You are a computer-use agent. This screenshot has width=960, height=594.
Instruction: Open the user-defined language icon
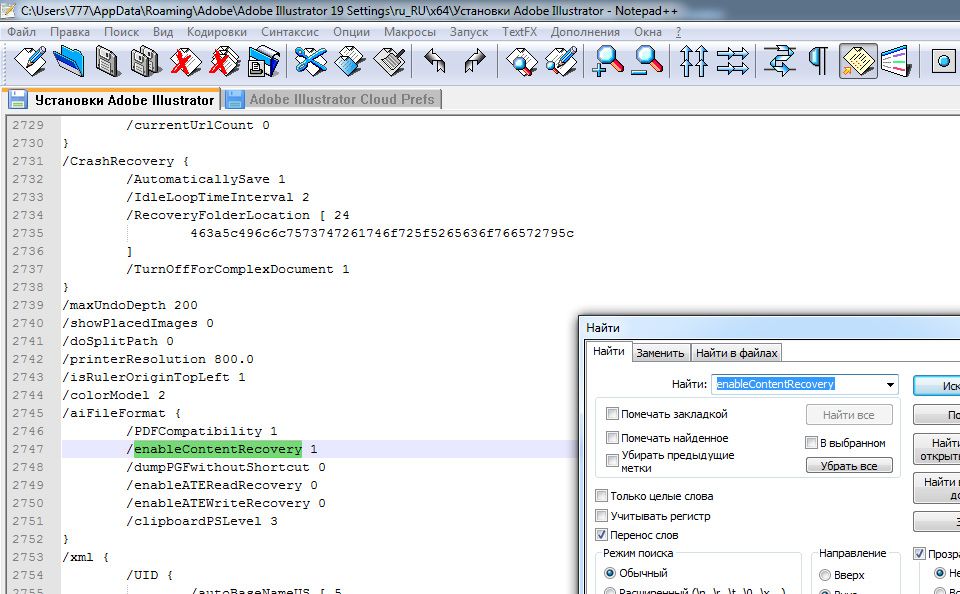[897, 61]
